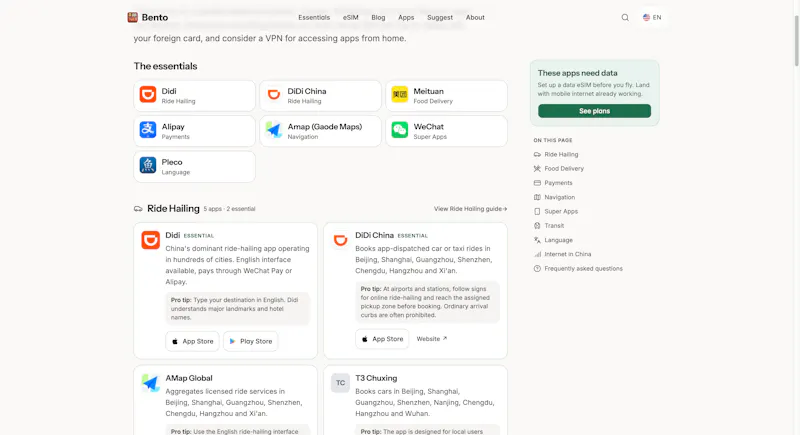Click the AMap Global card title

pos(189,378)
